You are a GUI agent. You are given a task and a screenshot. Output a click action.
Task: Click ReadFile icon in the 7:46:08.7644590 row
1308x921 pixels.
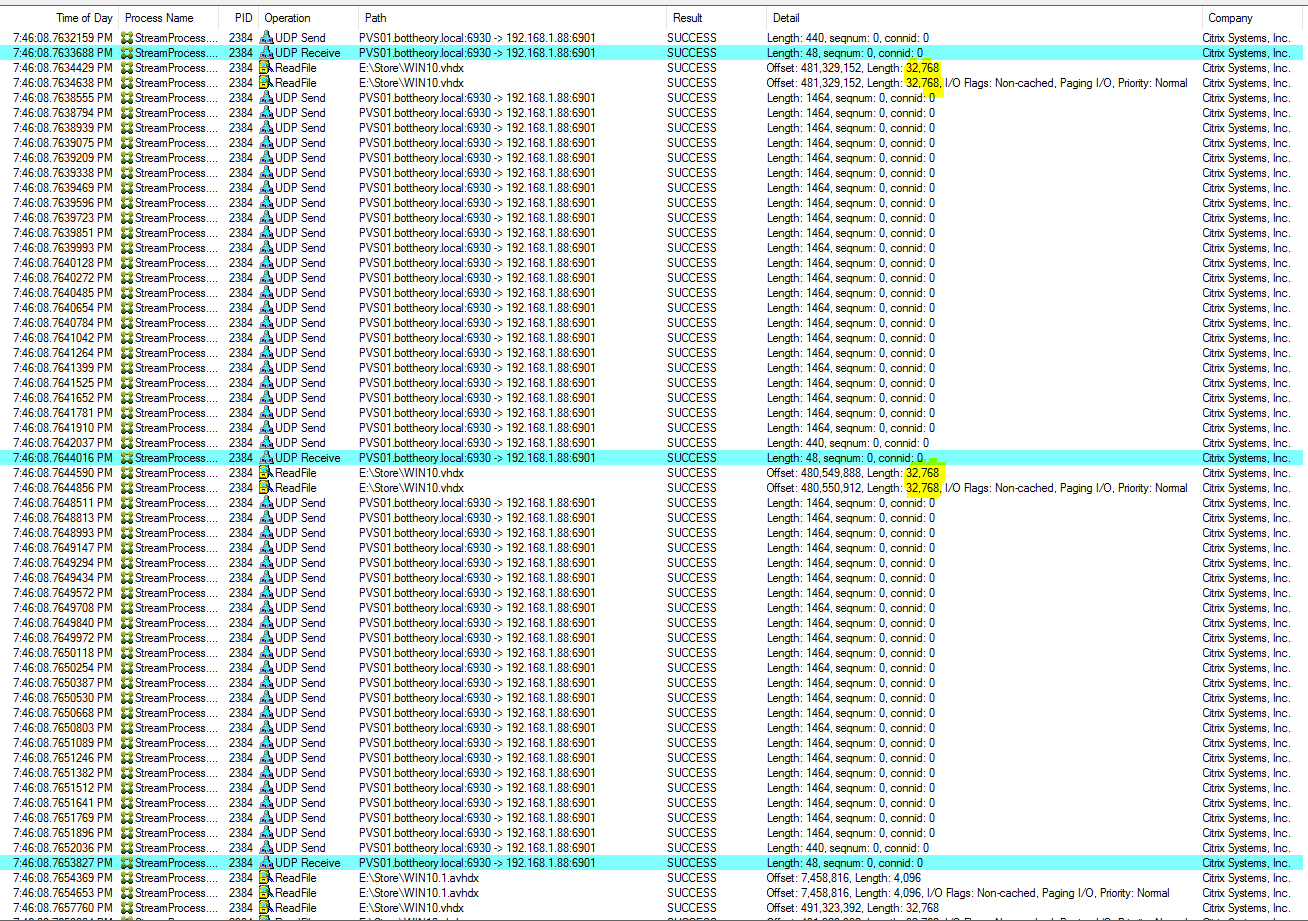266,473
